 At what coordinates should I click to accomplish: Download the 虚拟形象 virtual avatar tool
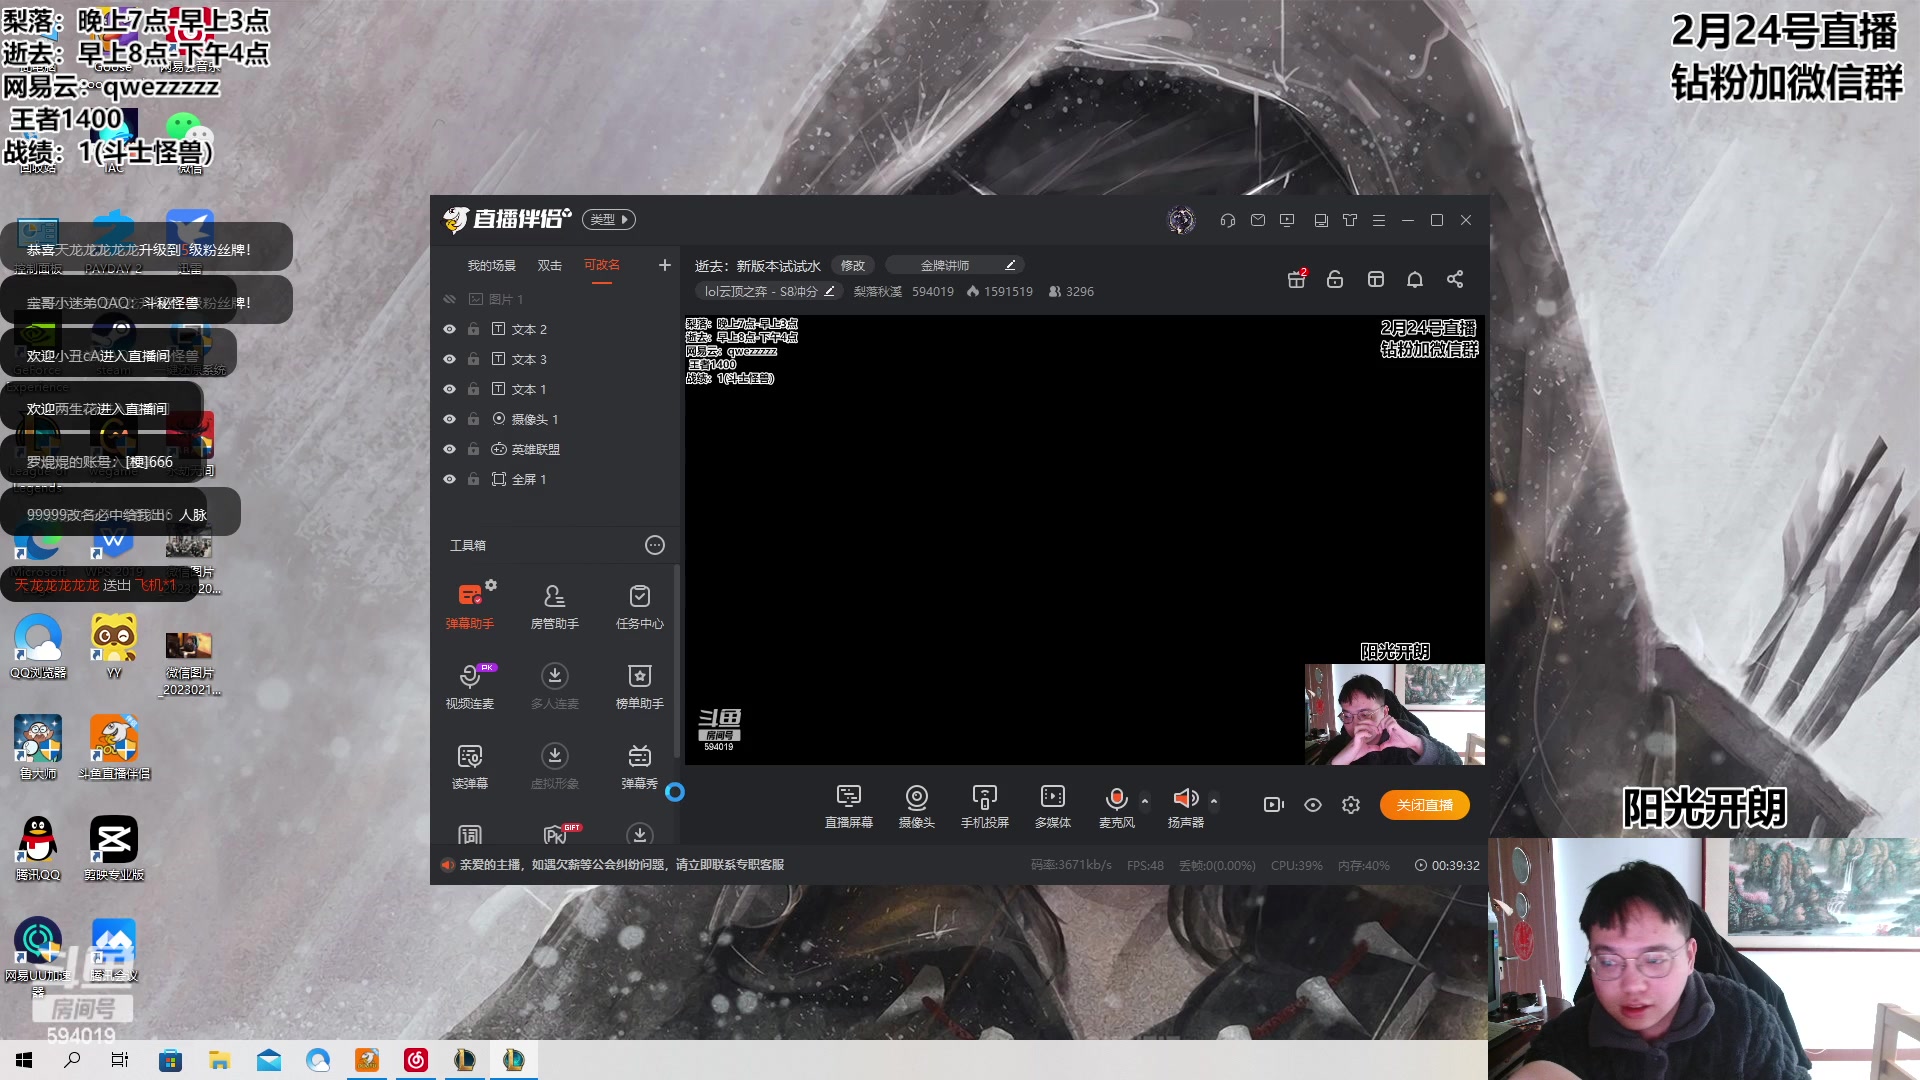coord(554,765)
